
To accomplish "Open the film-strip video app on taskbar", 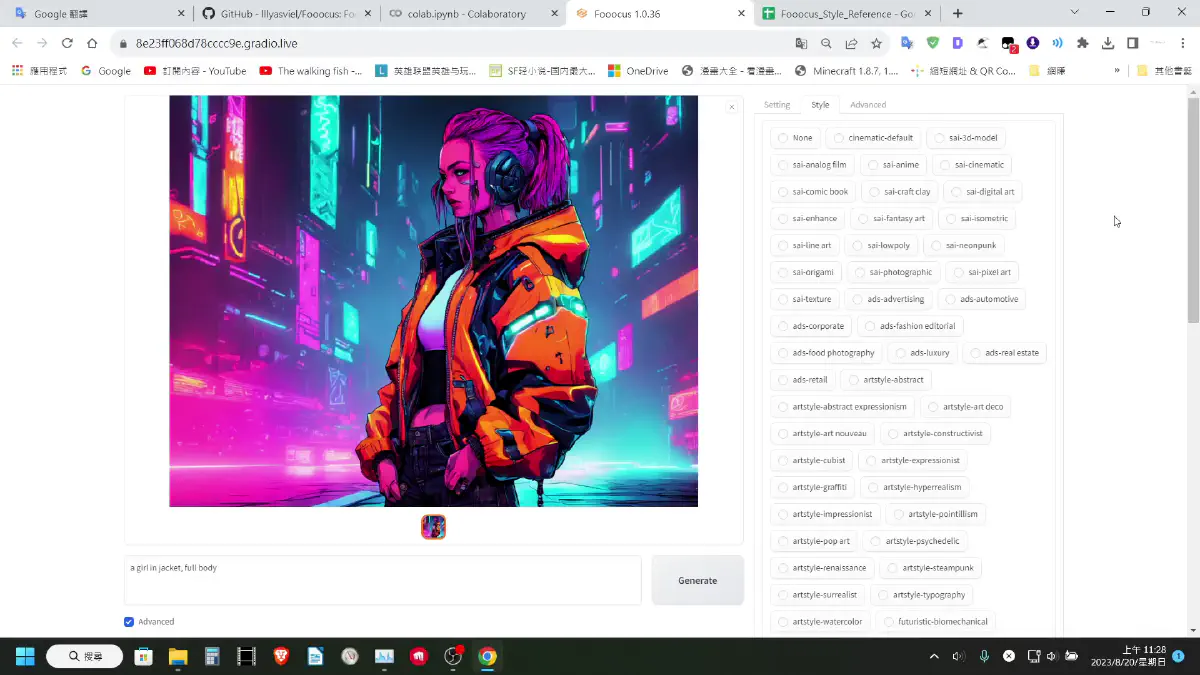I will pos(246,656).
